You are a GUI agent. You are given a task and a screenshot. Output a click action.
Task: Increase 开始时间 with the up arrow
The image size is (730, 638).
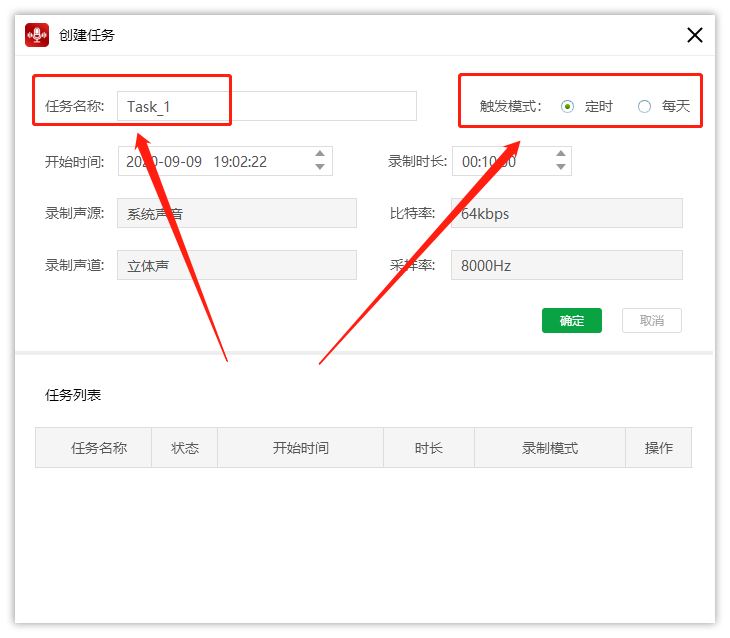click(x=320, y=155)
